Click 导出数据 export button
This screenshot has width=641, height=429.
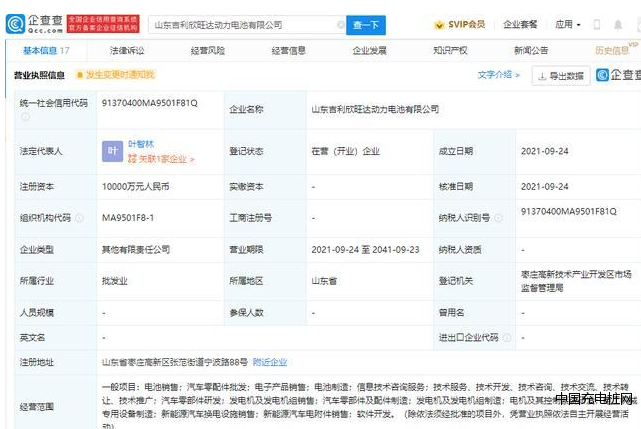point(561,76)
